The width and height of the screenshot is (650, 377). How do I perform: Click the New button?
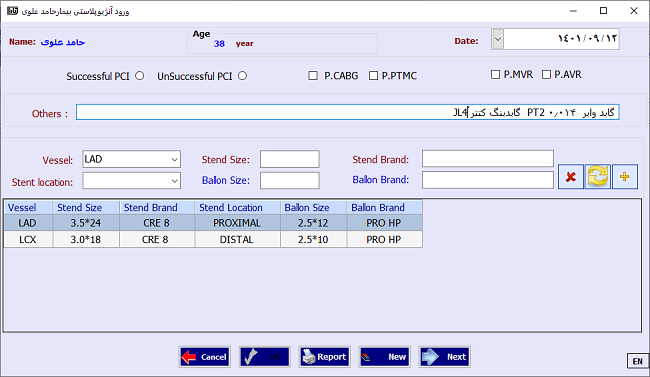coord(385,357)
